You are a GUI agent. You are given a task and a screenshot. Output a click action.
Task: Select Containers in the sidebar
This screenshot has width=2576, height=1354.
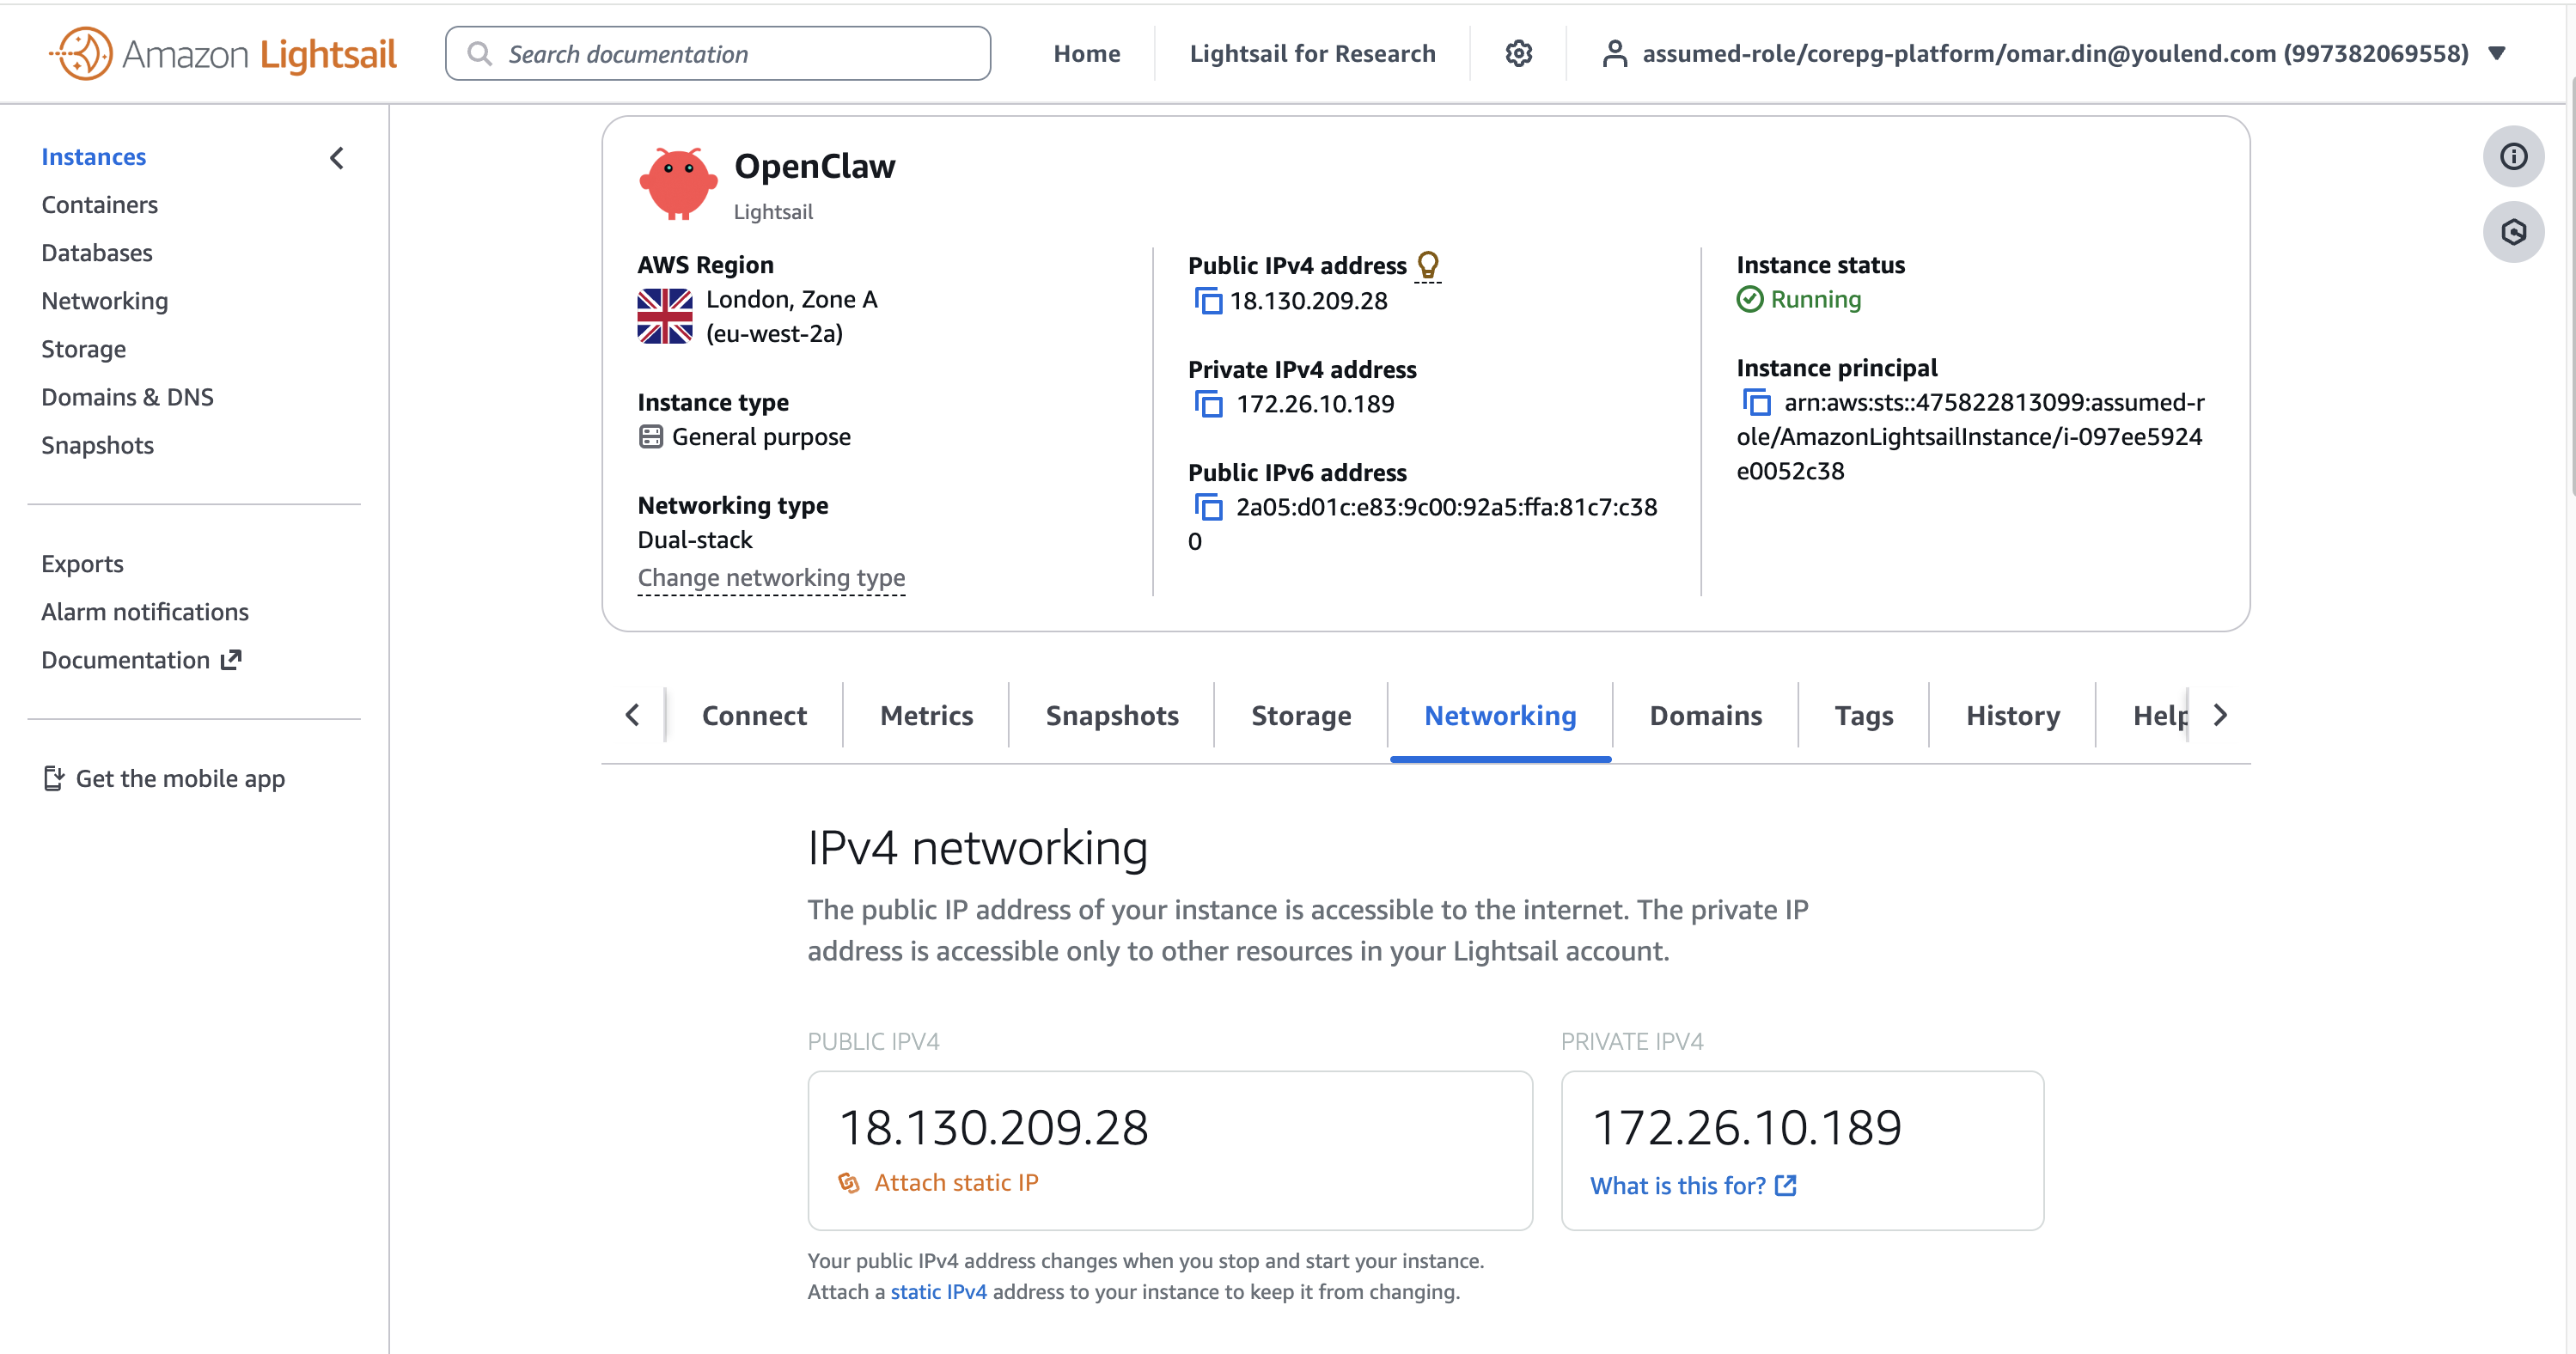tap(99, 205)
